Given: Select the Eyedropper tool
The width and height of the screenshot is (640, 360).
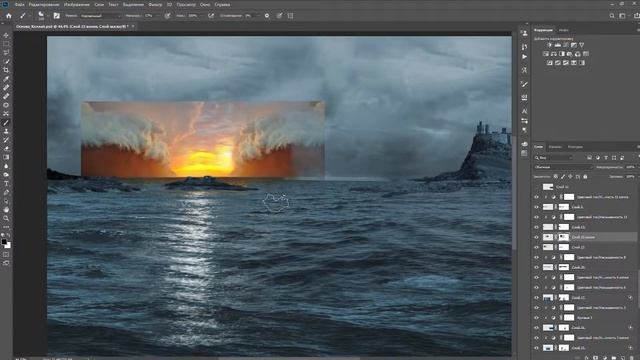Looking at the screenshot, I should coord(6,79).
